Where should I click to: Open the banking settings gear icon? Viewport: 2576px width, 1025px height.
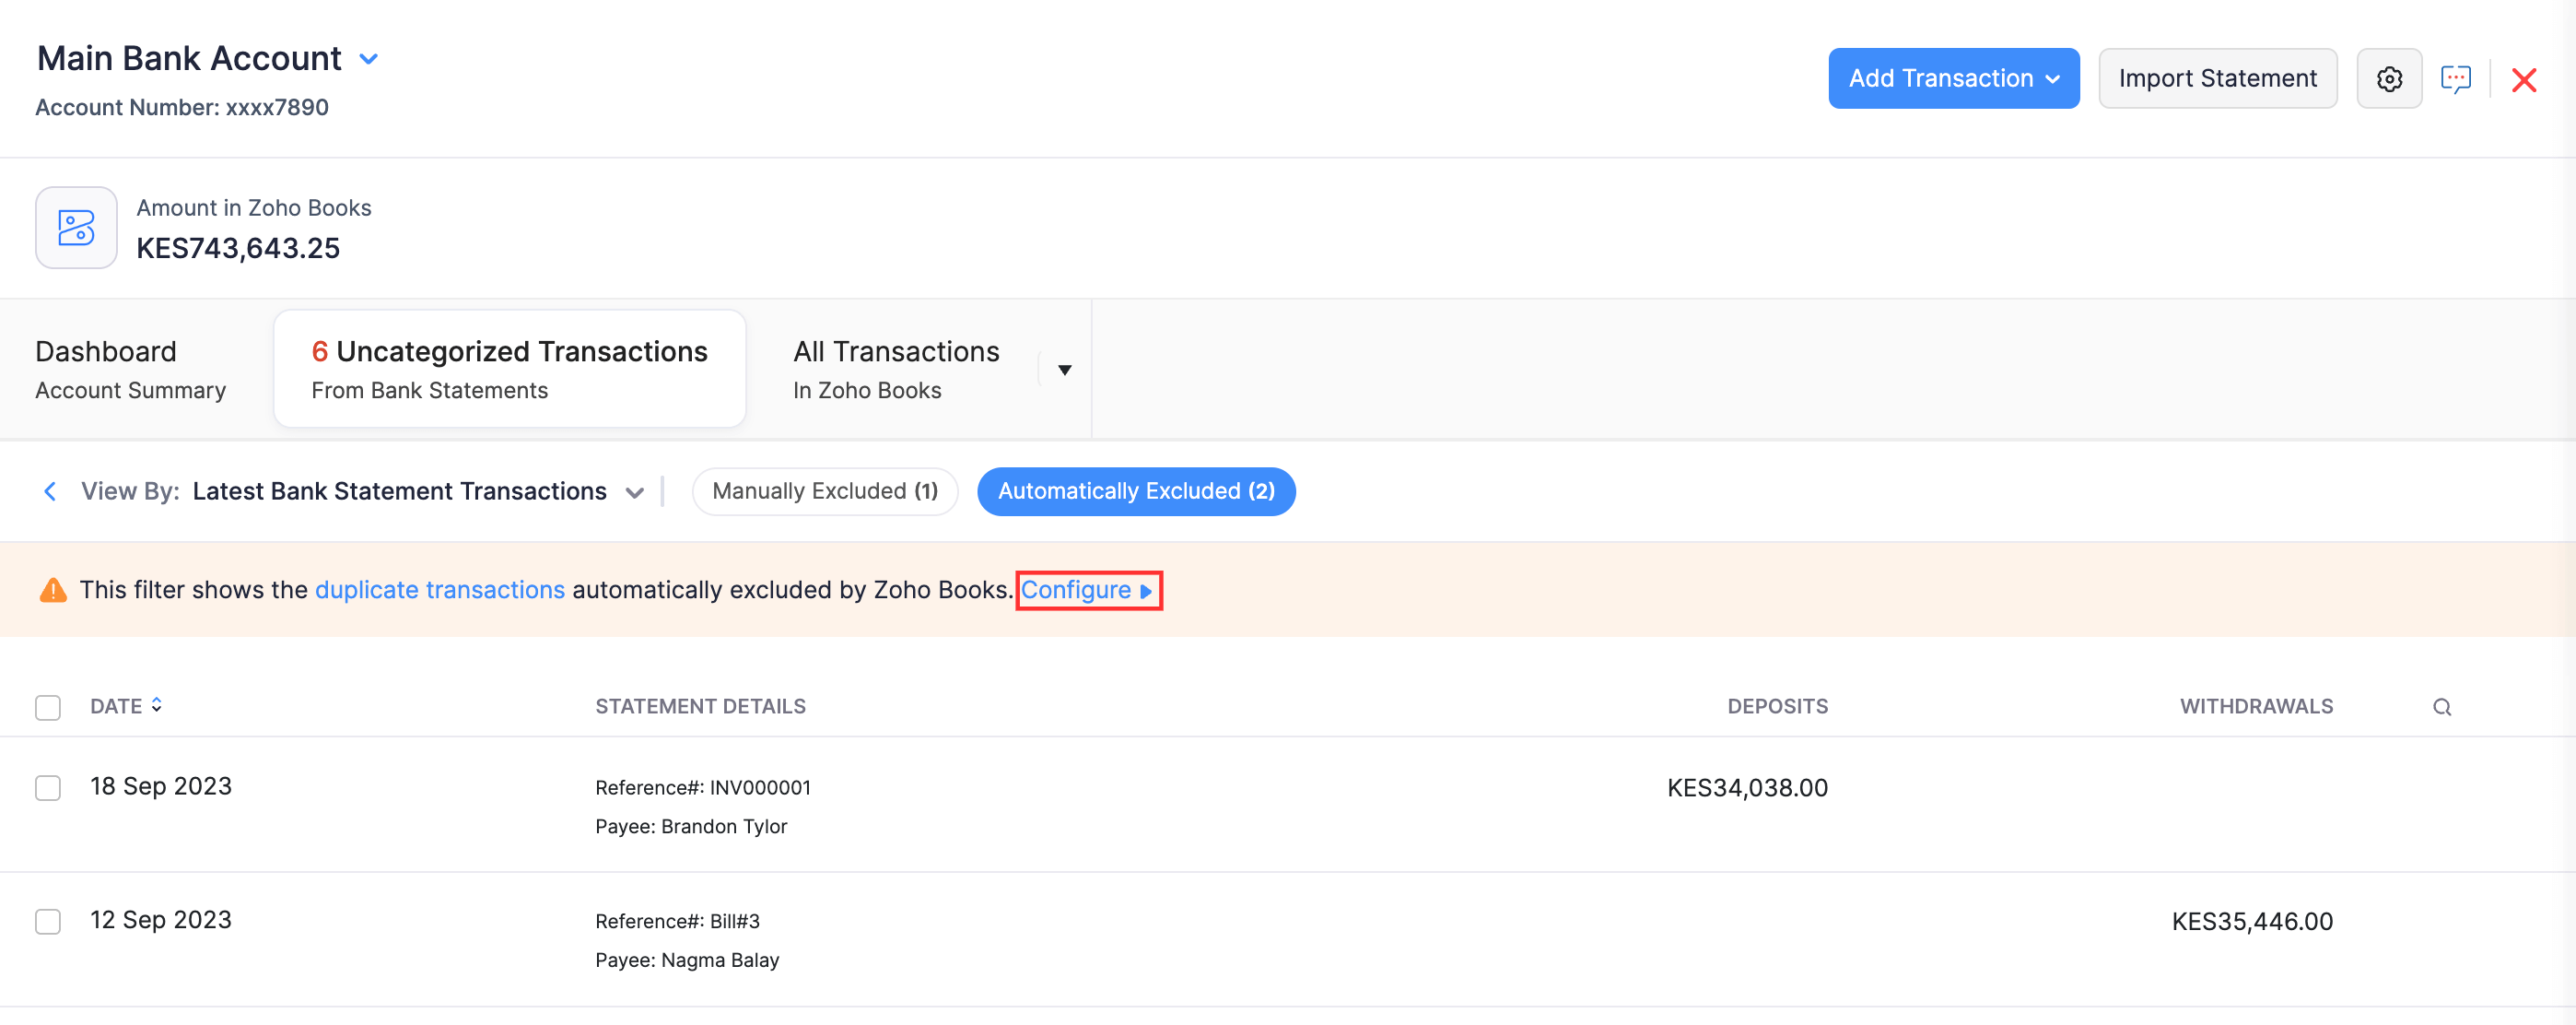pyautogui.click(x=2390, y=78)
